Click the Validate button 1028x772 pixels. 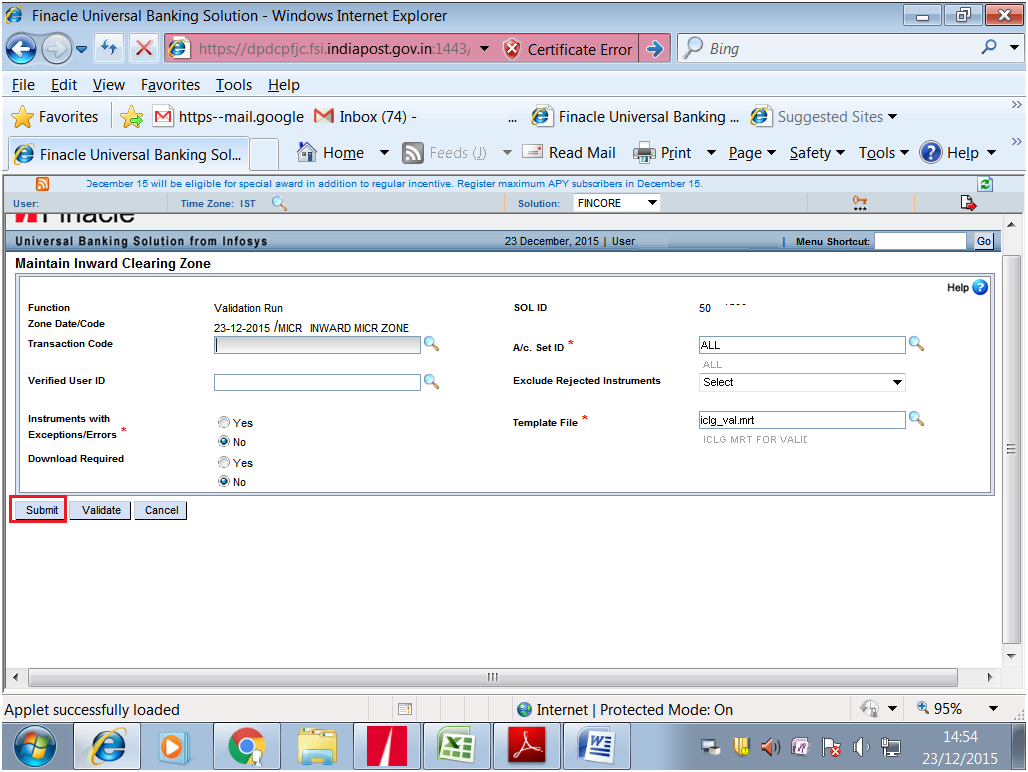(x=99, y=510)
